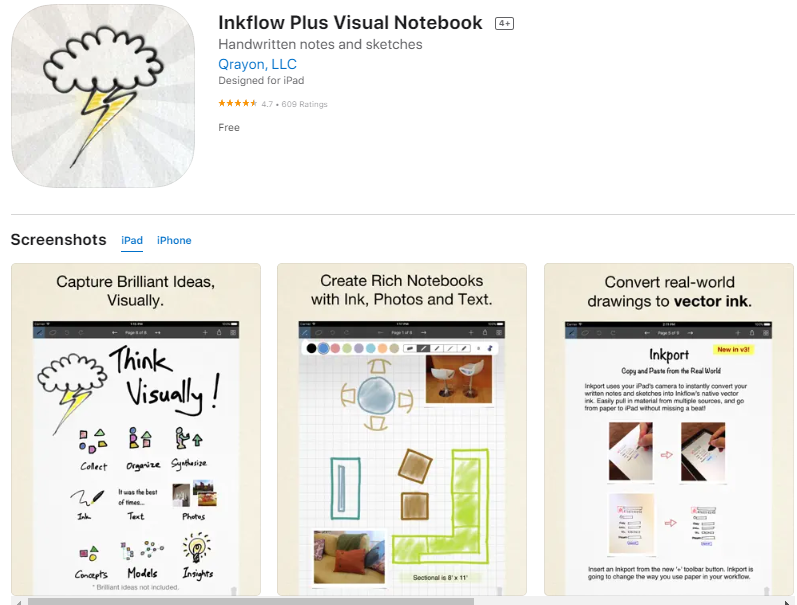Click the lasso icon in the first screenshot
The image size is (797, 605).
(x=52, y=332)
